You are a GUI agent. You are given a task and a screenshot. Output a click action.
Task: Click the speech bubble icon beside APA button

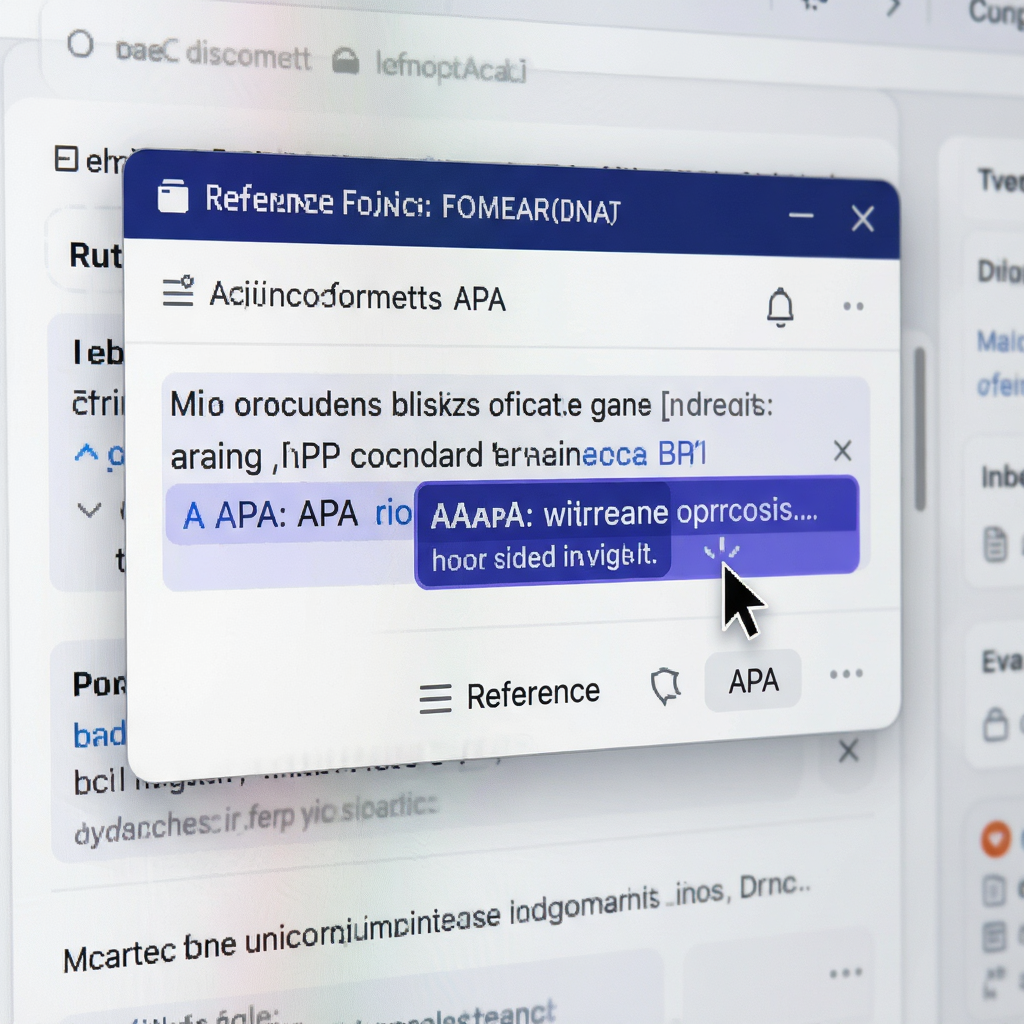(665, 687)
